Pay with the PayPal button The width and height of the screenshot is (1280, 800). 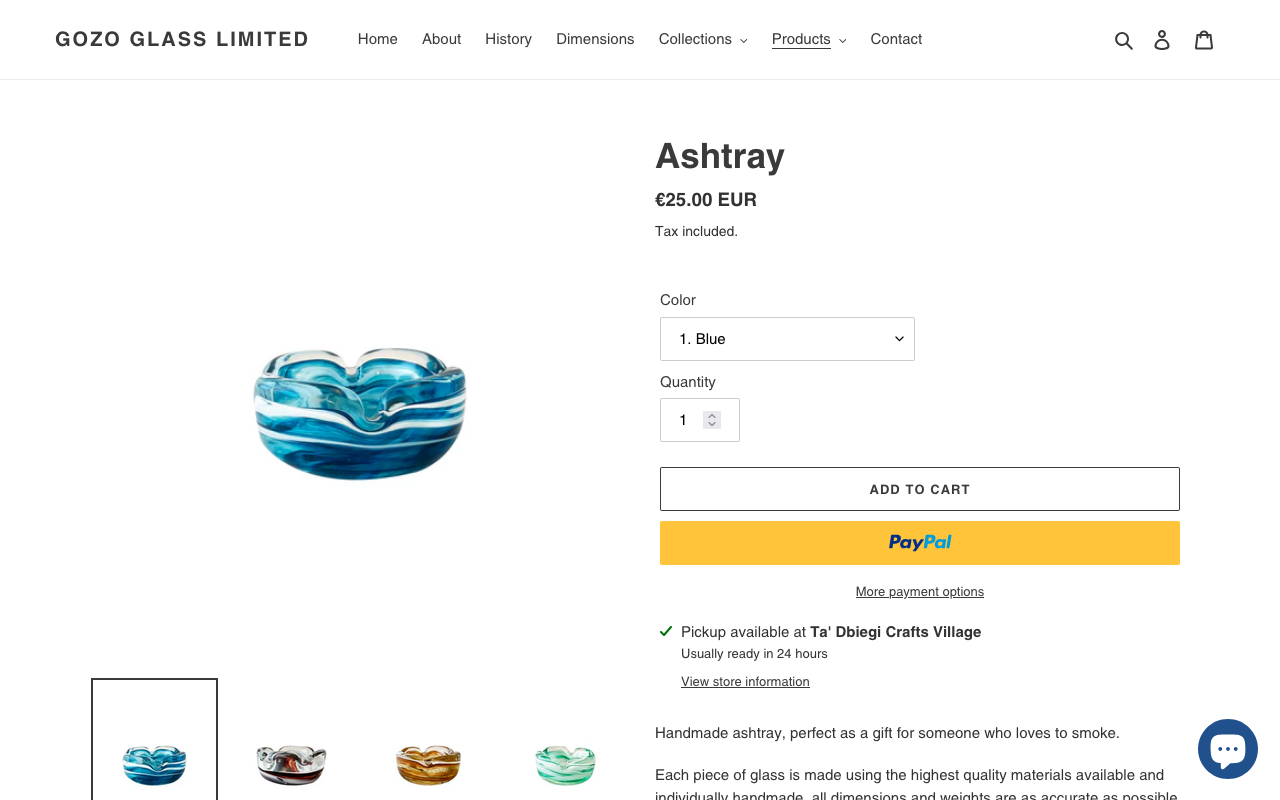919,543
